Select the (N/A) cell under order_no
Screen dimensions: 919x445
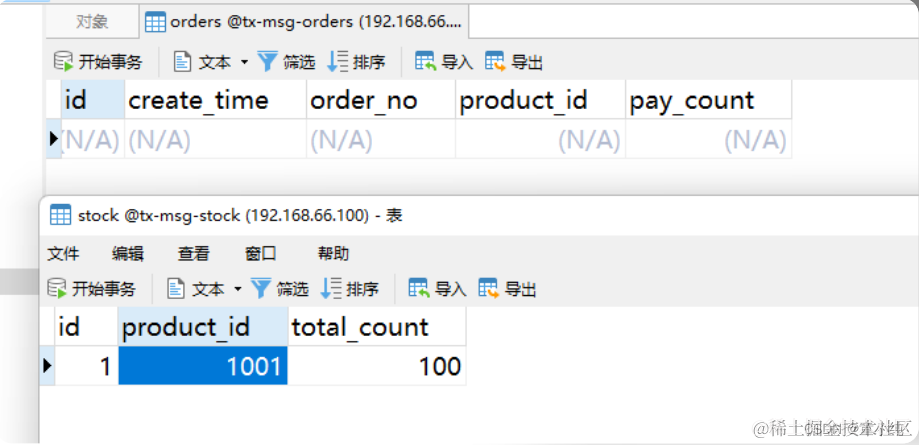tap(381, 140)
